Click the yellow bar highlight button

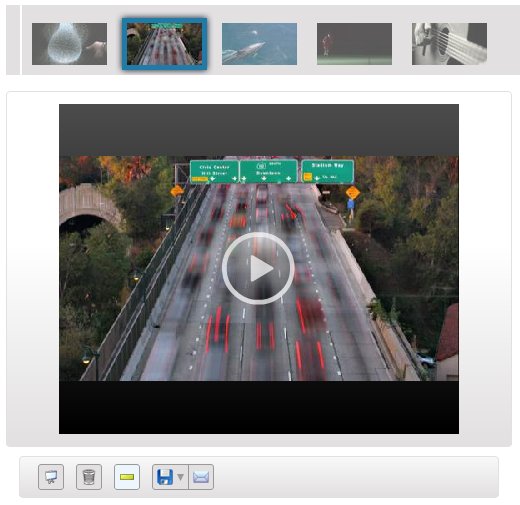pyautogui.click(x=127, y=477)
